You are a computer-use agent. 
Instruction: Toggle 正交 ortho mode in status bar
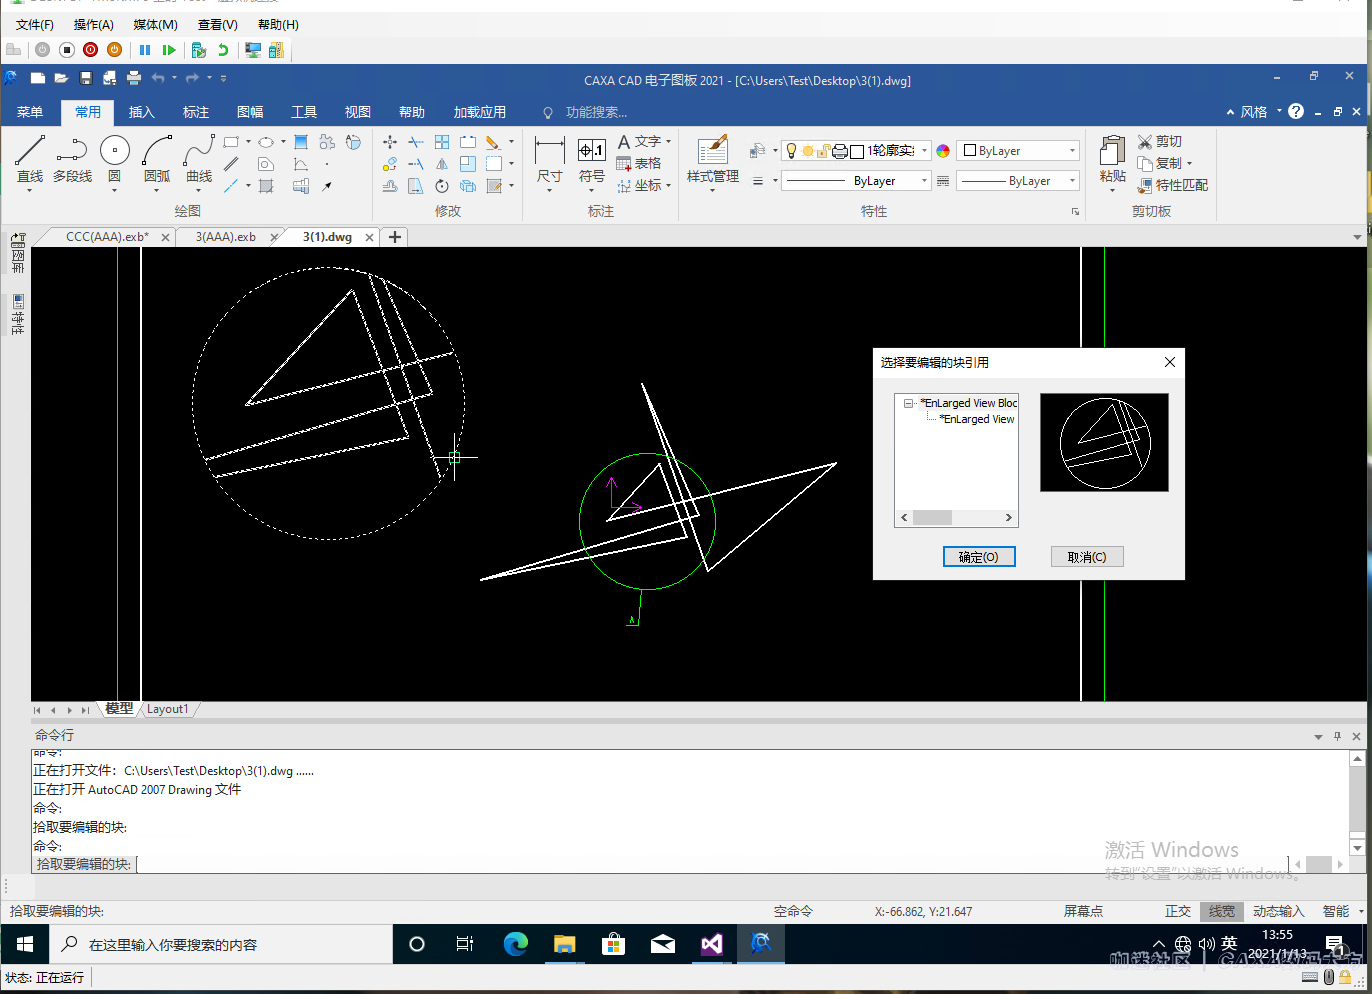click(1177, 911)
